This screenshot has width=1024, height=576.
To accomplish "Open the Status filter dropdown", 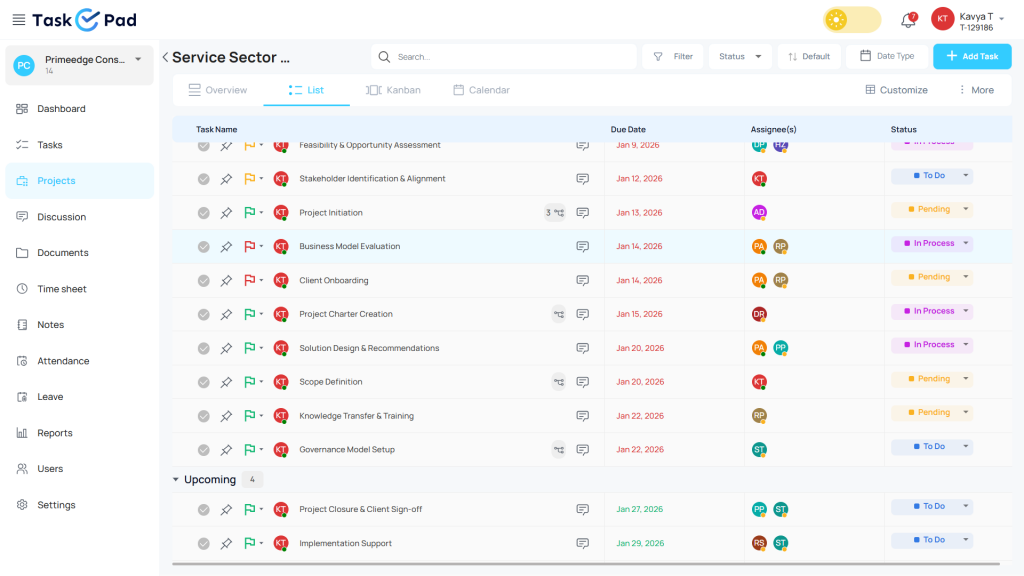I will click(x=740, y=57).
